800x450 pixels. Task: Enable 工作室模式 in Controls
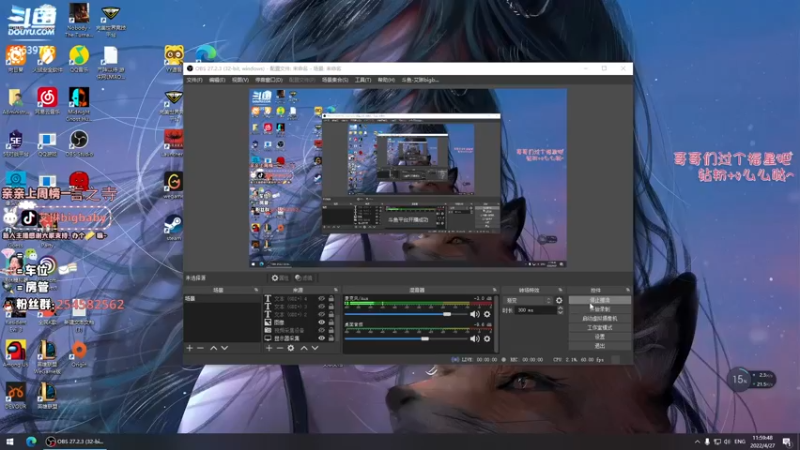click(x=599, y=328)
